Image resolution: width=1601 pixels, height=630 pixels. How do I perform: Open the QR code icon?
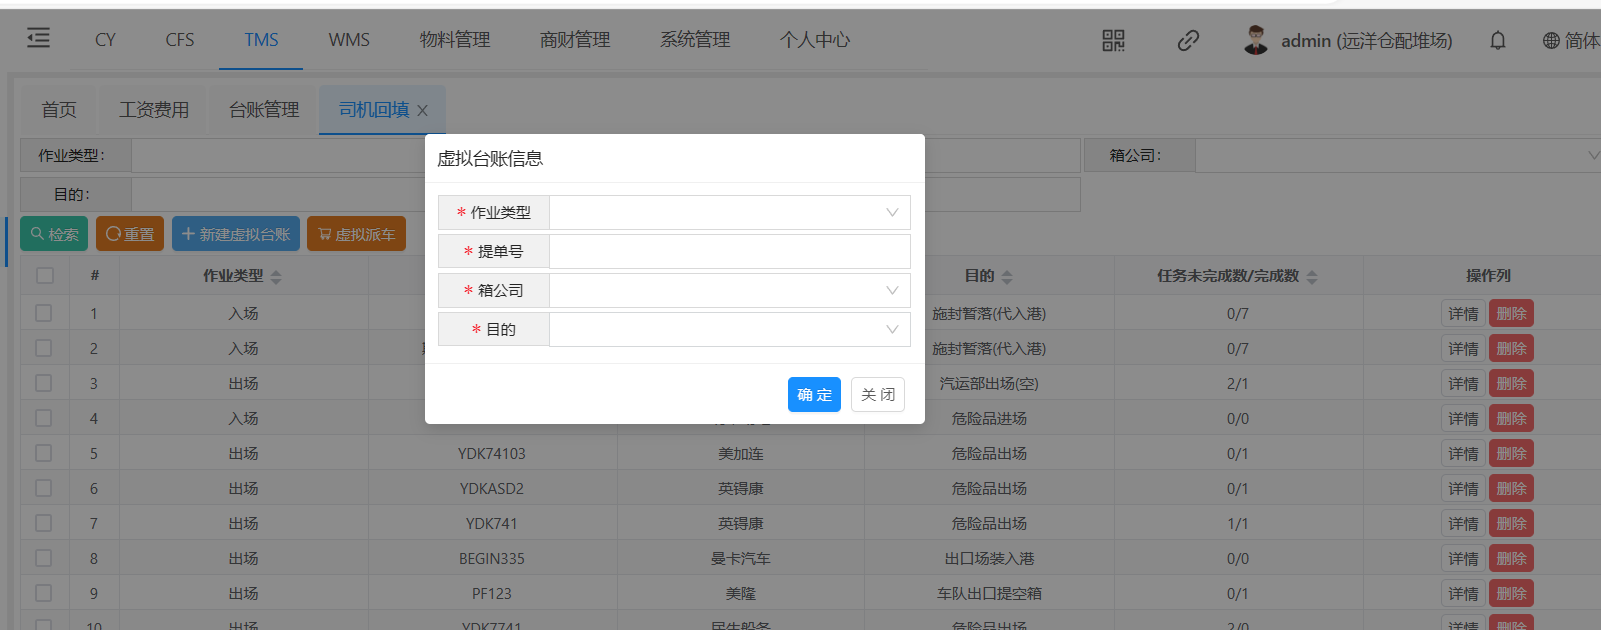coord(1113,40)
